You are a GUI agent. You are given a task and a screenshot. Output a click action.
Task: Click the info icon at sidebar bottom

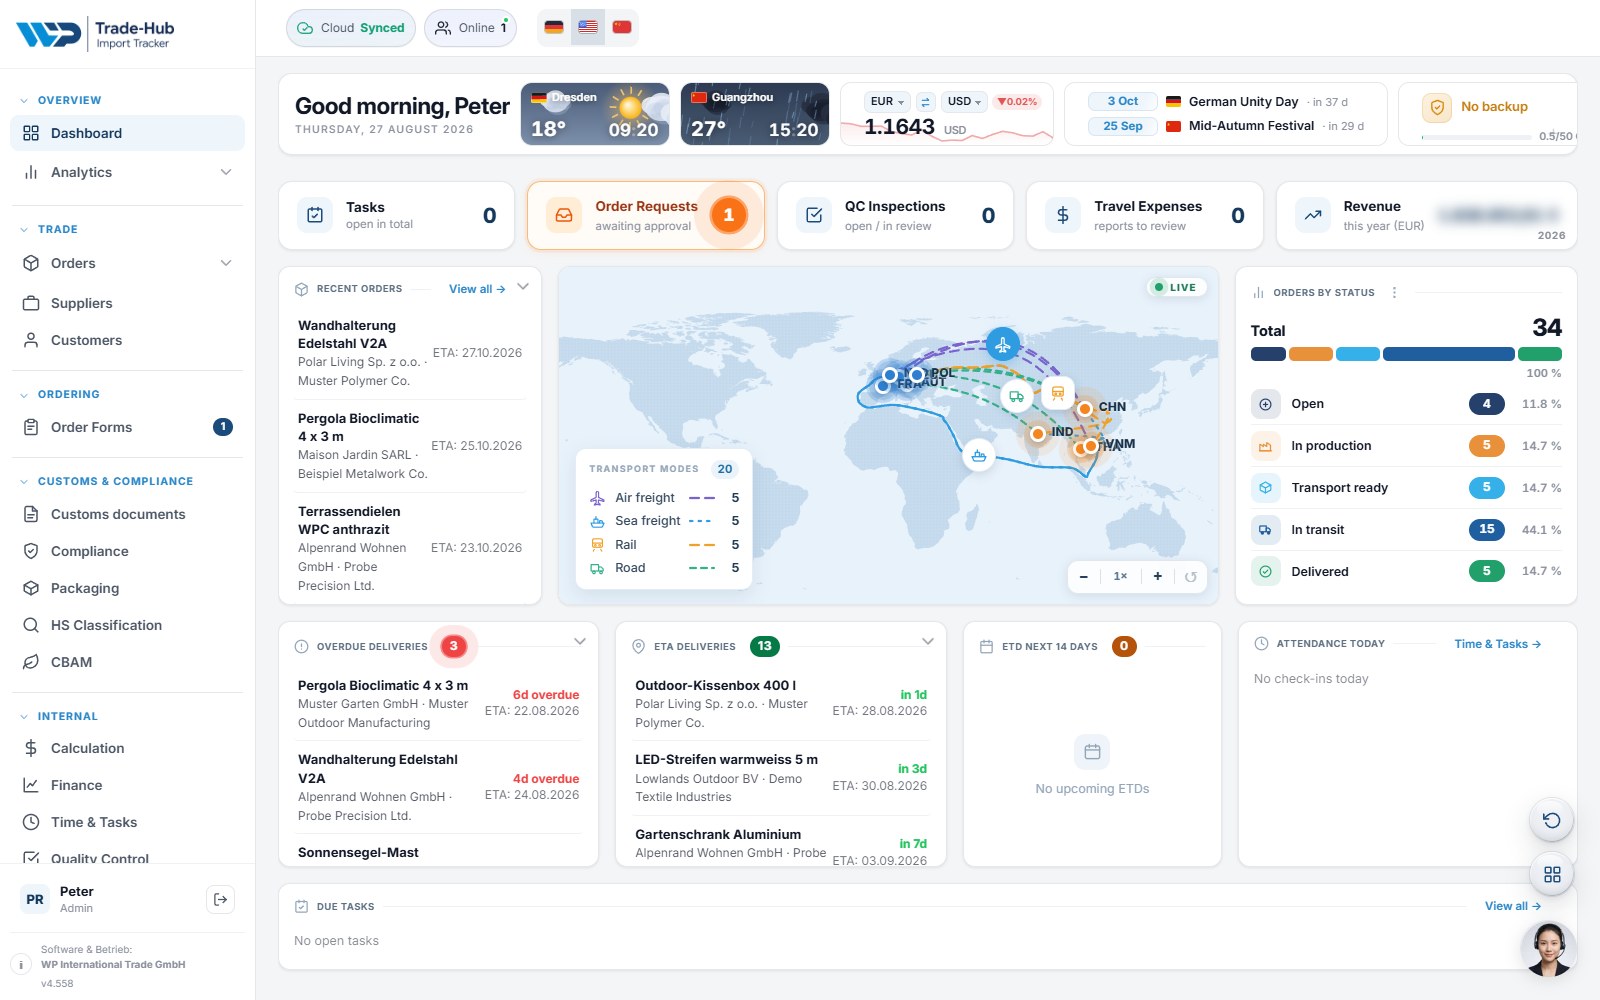21,965
